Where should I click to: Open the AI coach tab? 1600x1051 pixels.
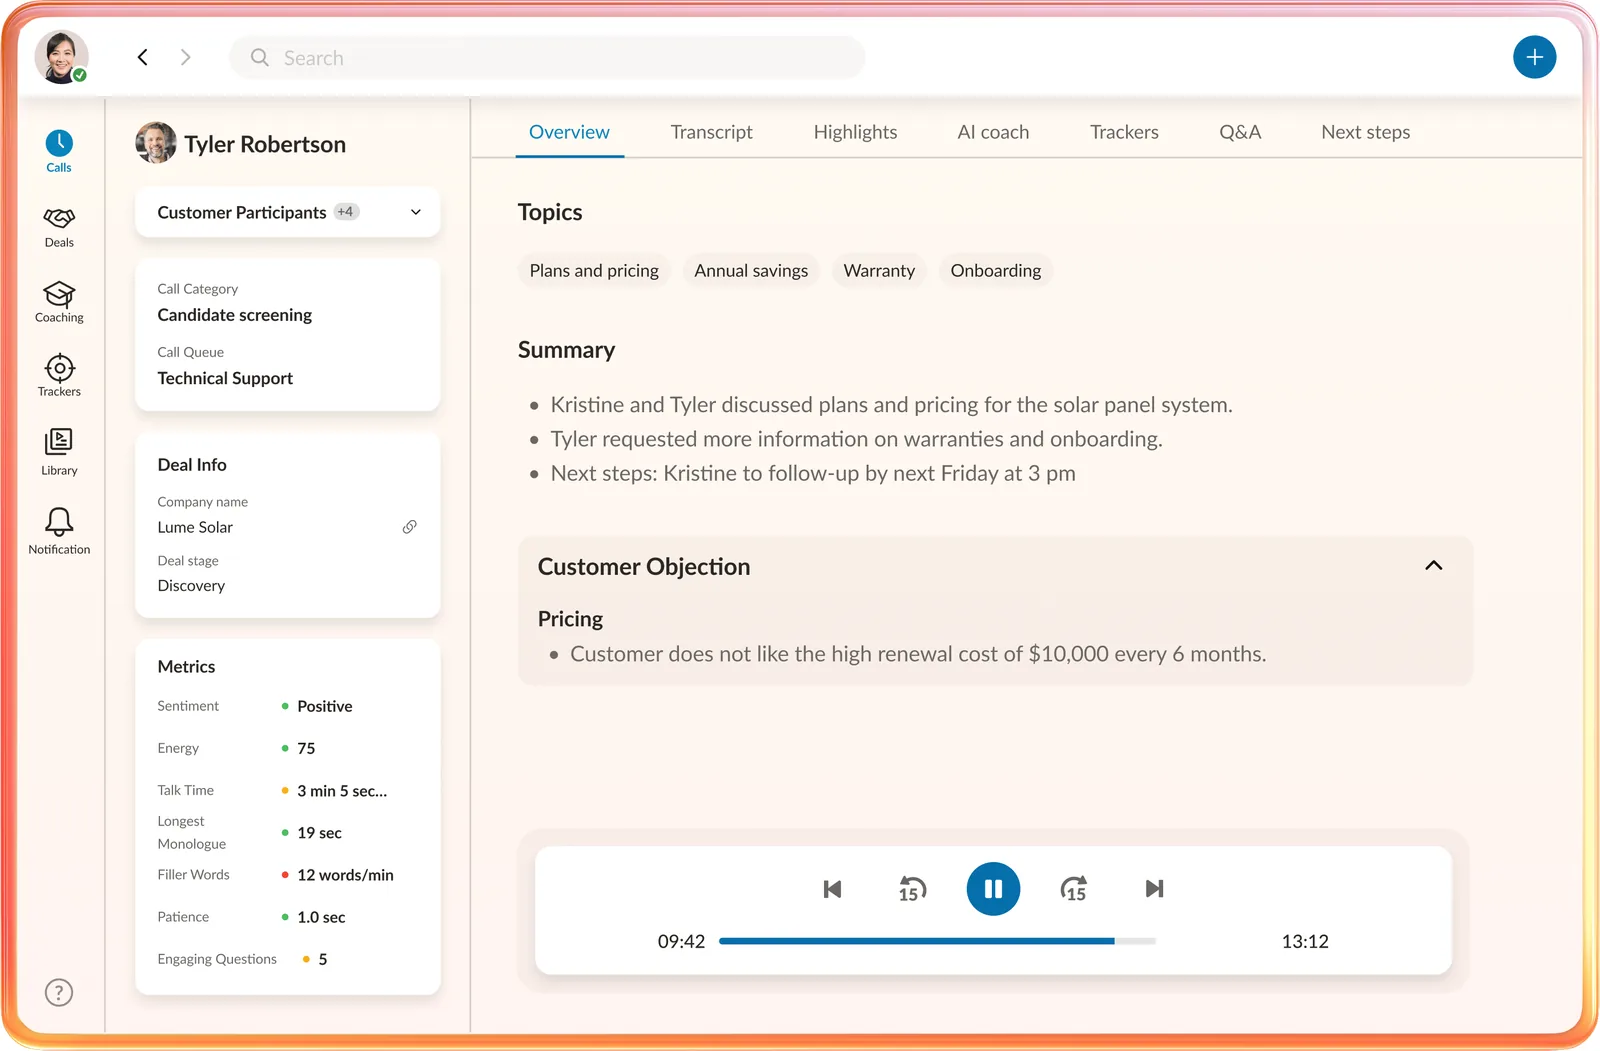[993, 132]
